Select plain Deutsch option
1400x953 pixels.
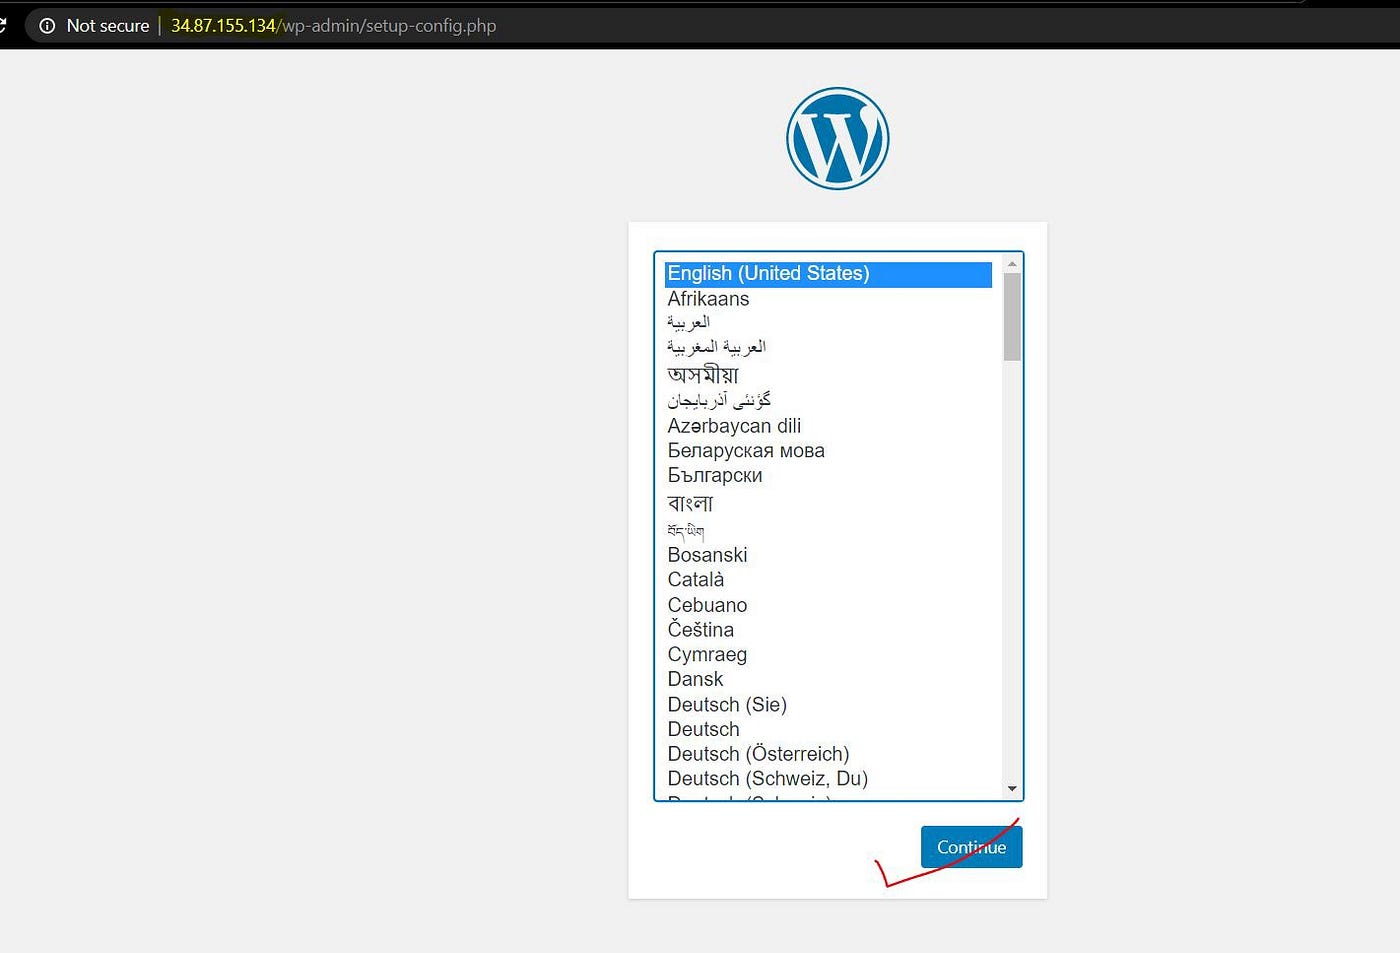click(828, 730)
